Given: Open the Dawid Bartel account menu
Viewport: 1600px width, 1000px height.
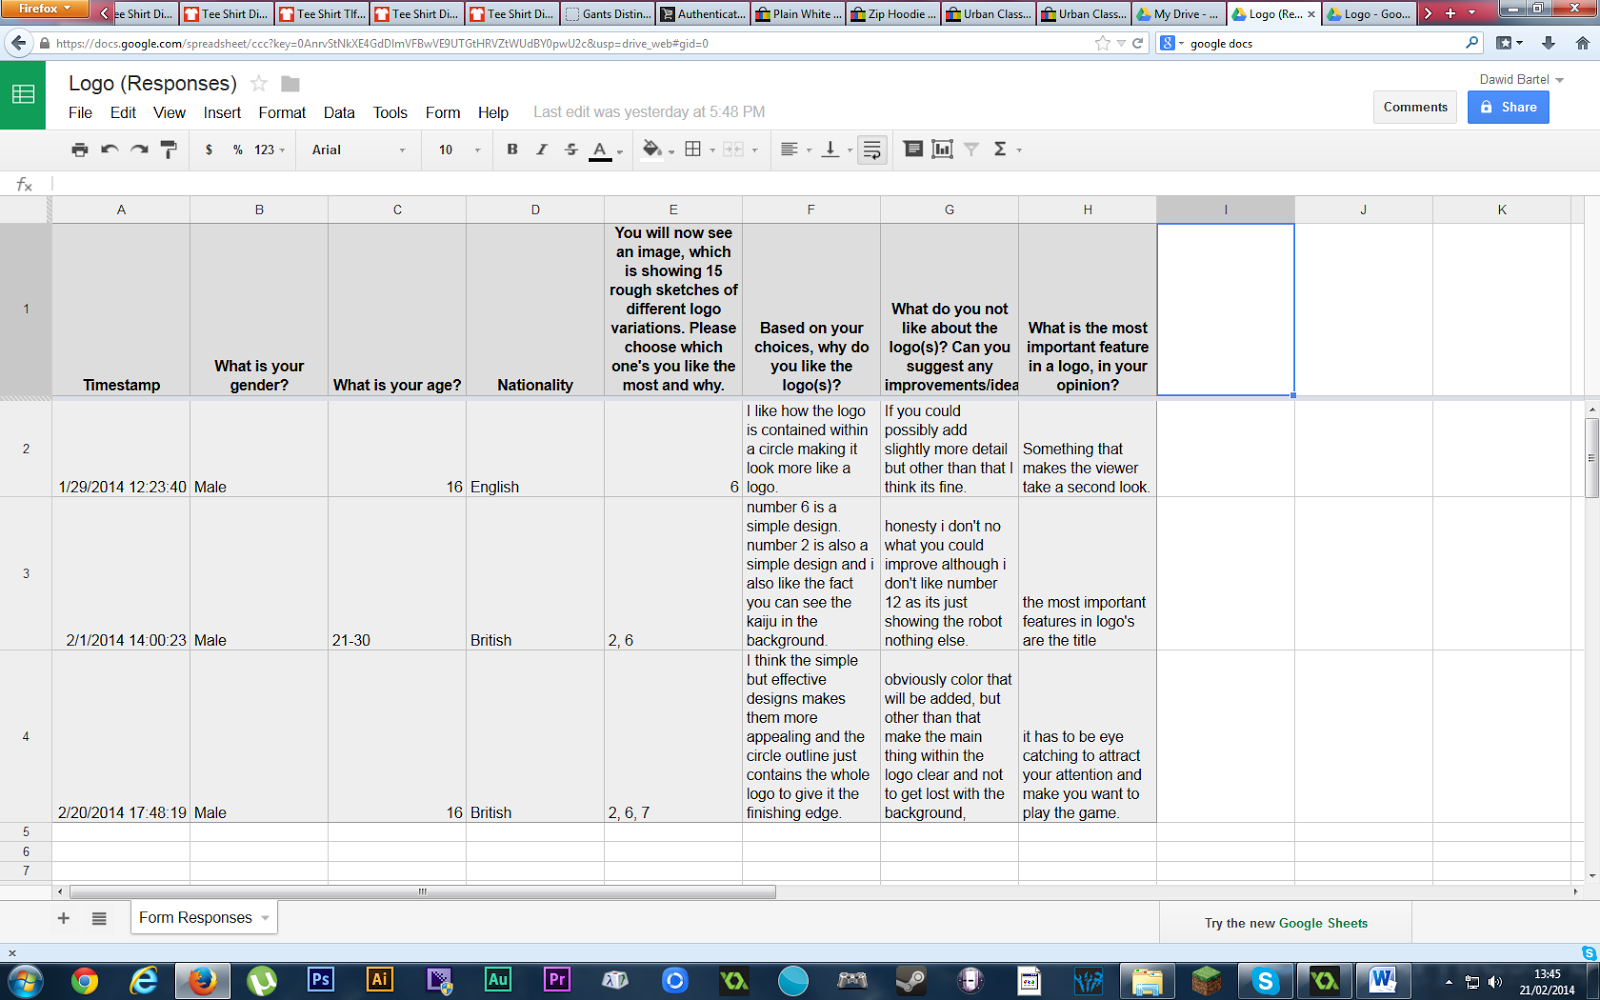Looking at the screenshot, I should click(1521, 79).
